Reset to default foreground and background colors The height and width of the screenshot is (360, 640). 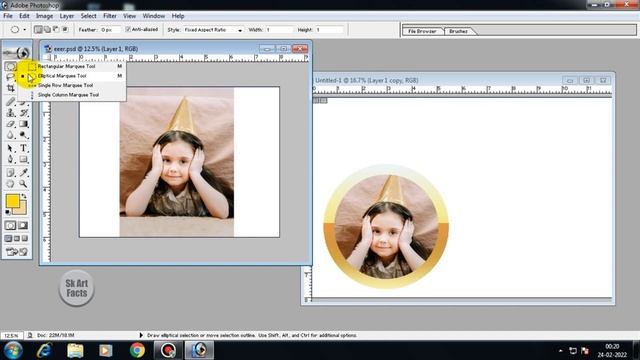tap(8, 212)
